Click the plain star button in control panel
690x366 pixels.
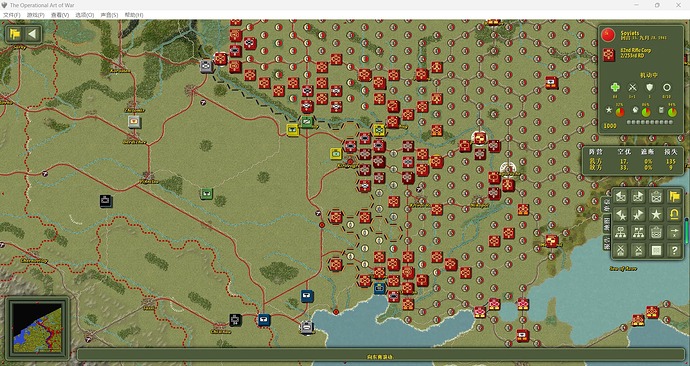tap(656, 214)
